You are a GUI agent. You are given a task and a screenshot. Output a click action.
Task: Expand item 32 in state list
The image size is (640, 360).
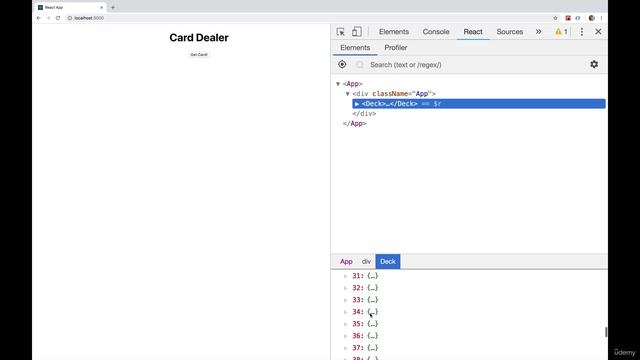click(x=346, y=288)
